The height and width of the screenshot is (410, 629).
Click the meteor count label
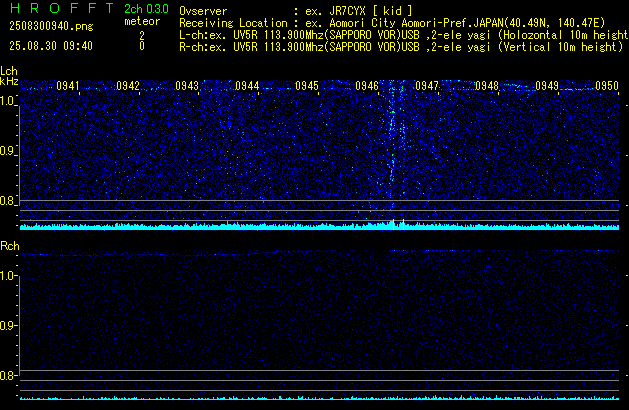pyautogui.click(x=142, y=21)
